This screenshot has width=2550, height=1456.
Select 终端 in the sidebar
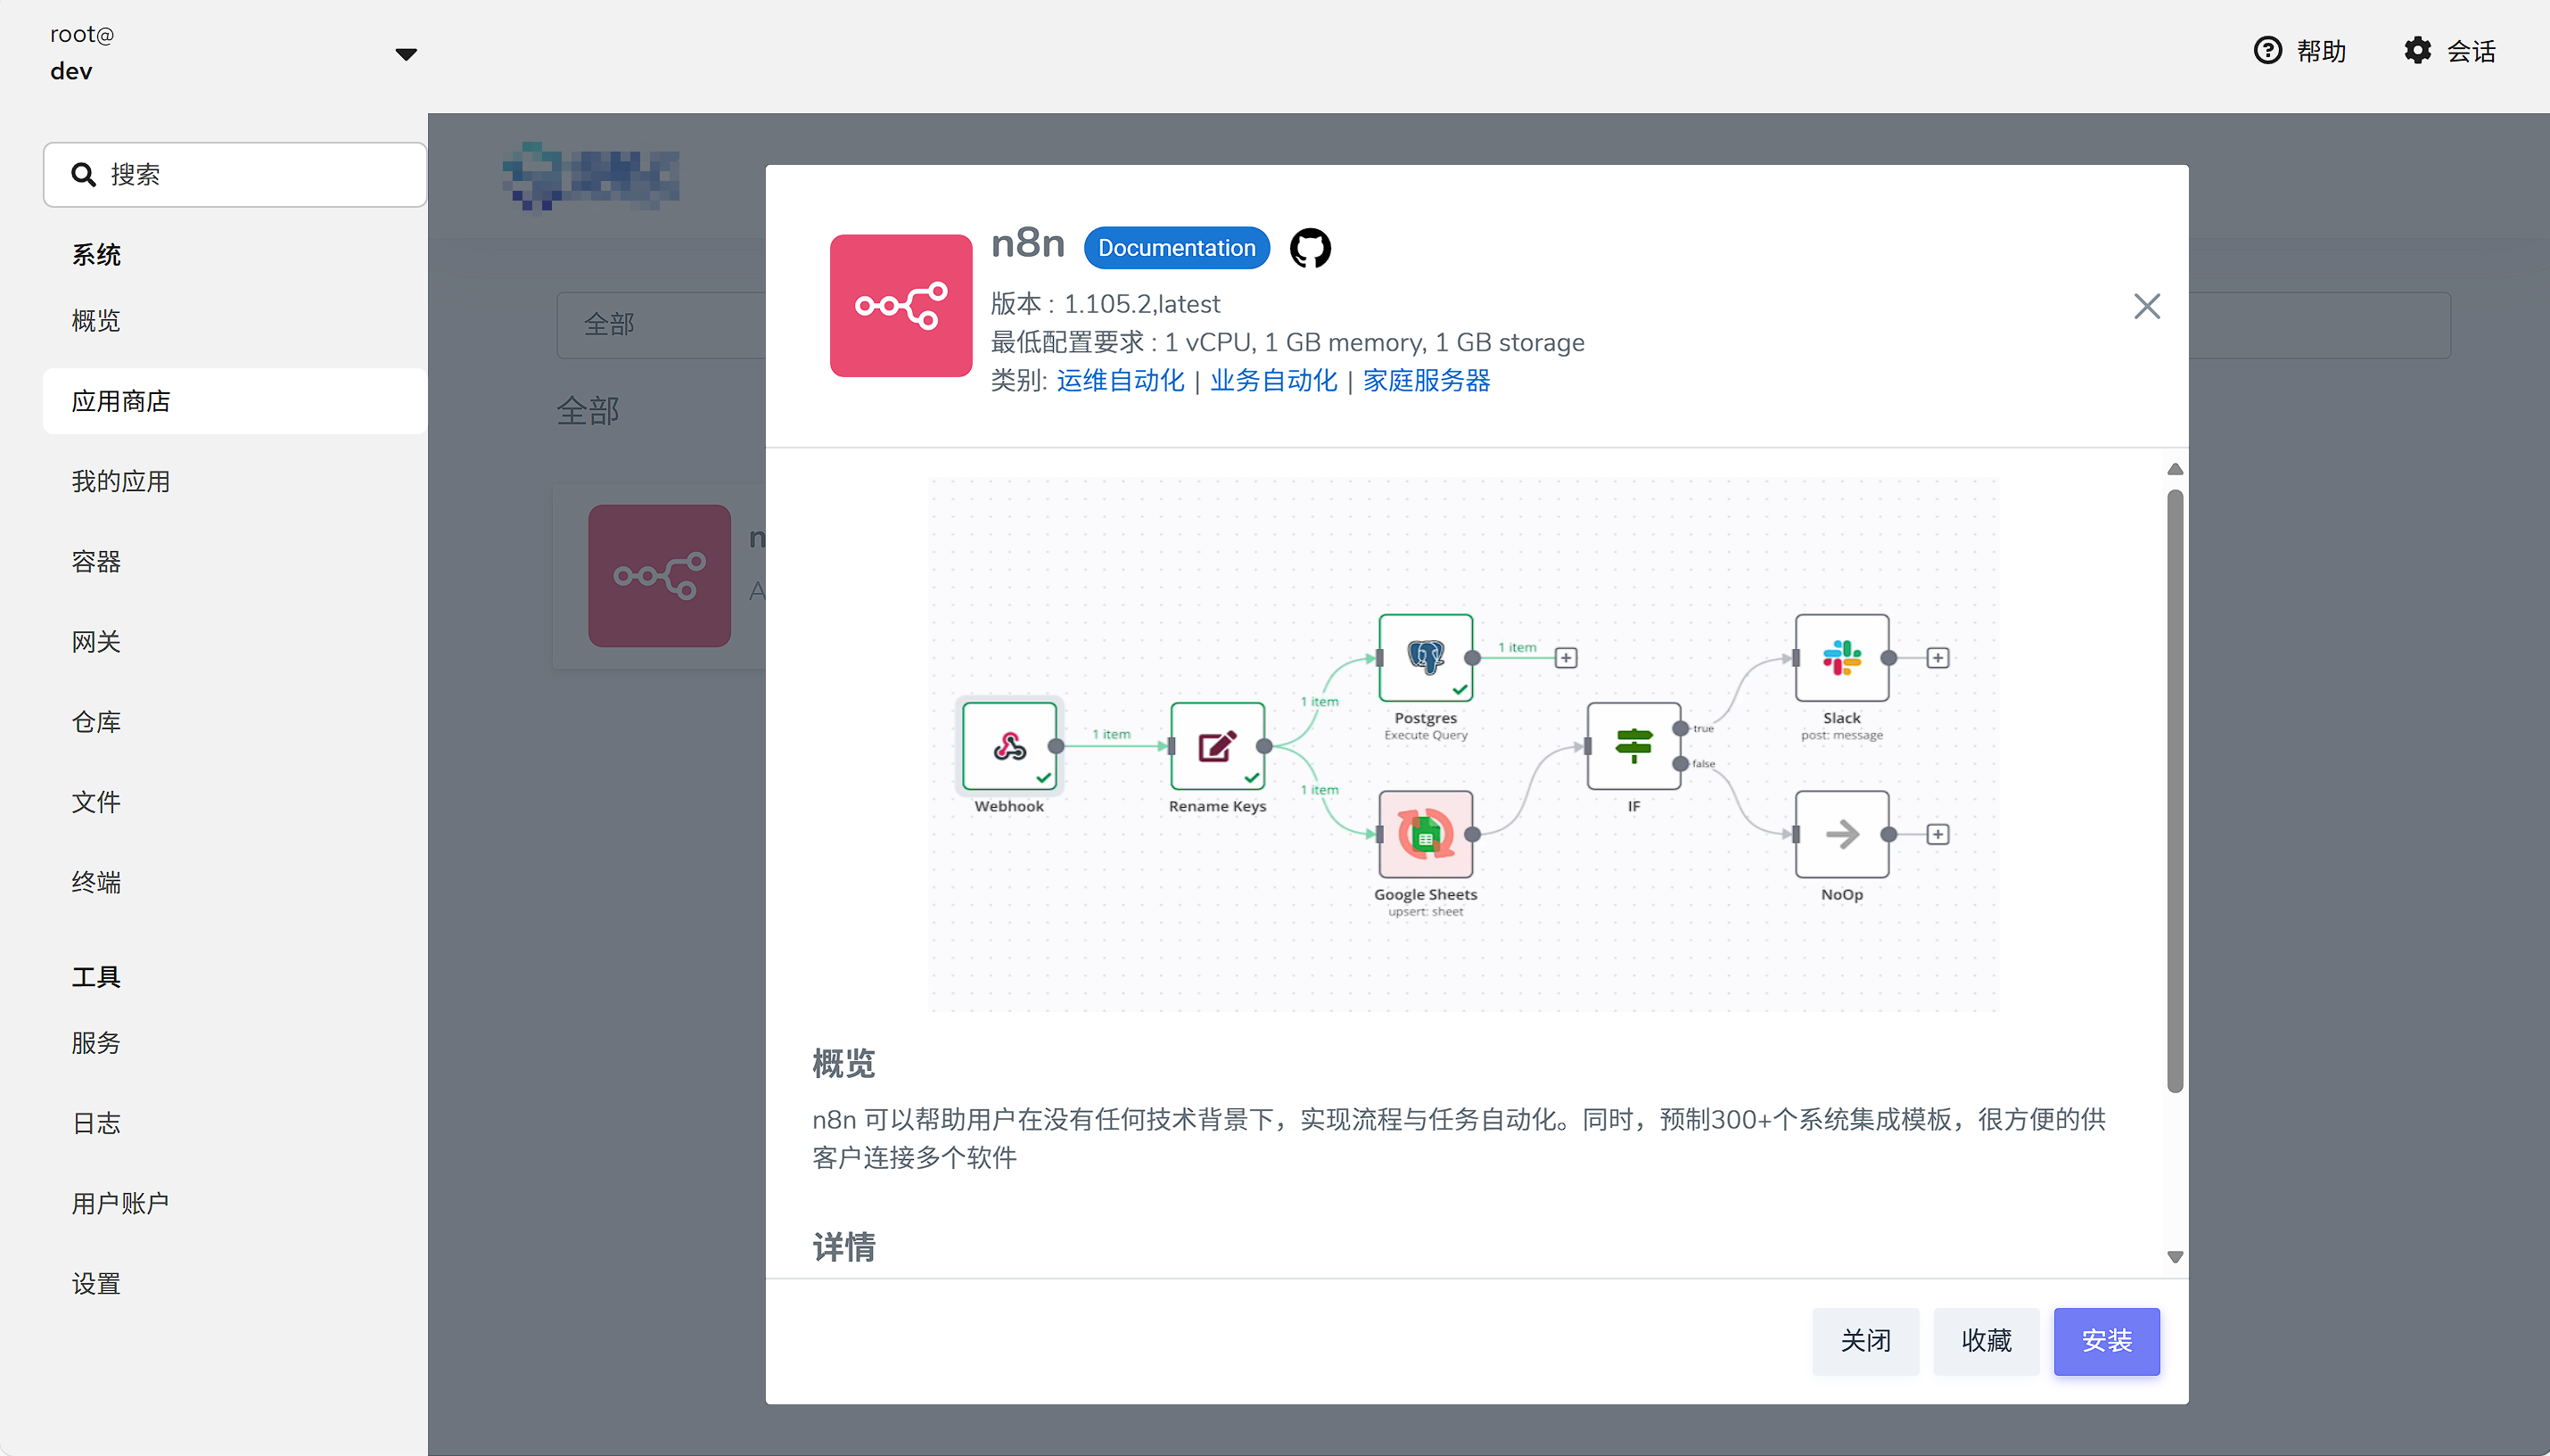click(x=96, y=882)
